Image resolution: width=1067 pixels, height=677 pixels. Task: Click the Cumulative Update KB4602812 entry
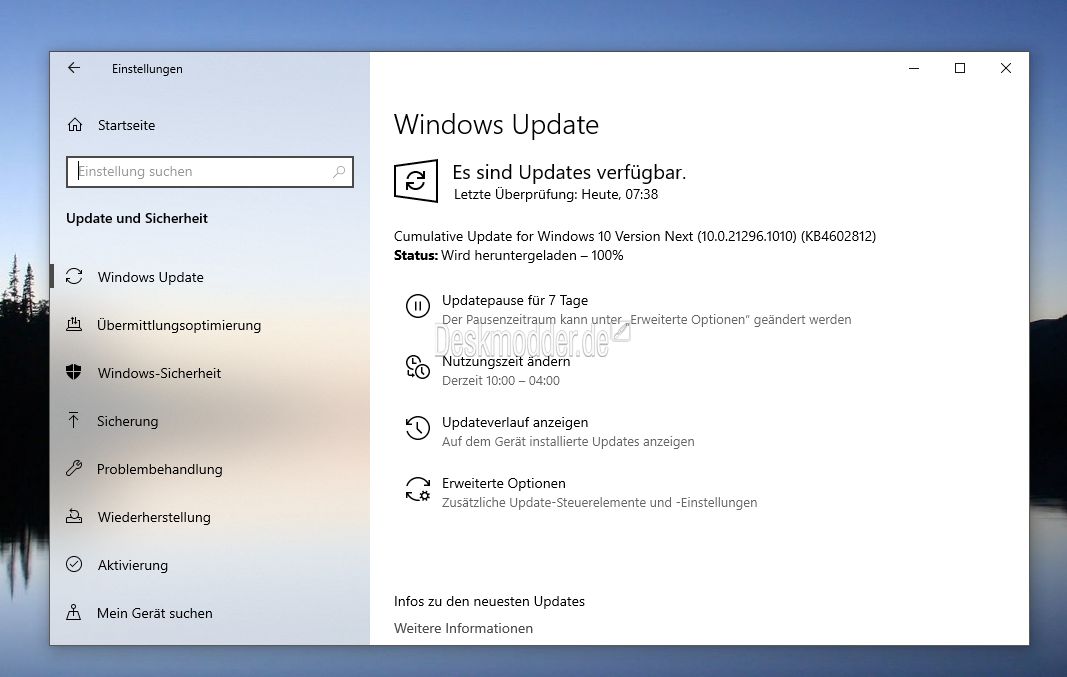635,236
